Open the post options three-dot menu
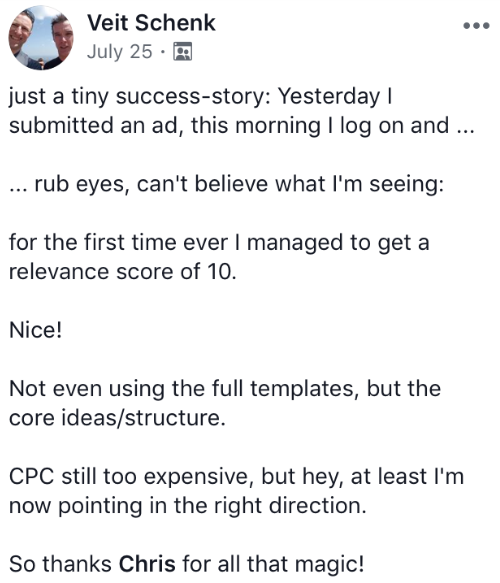 coord(476,26)
